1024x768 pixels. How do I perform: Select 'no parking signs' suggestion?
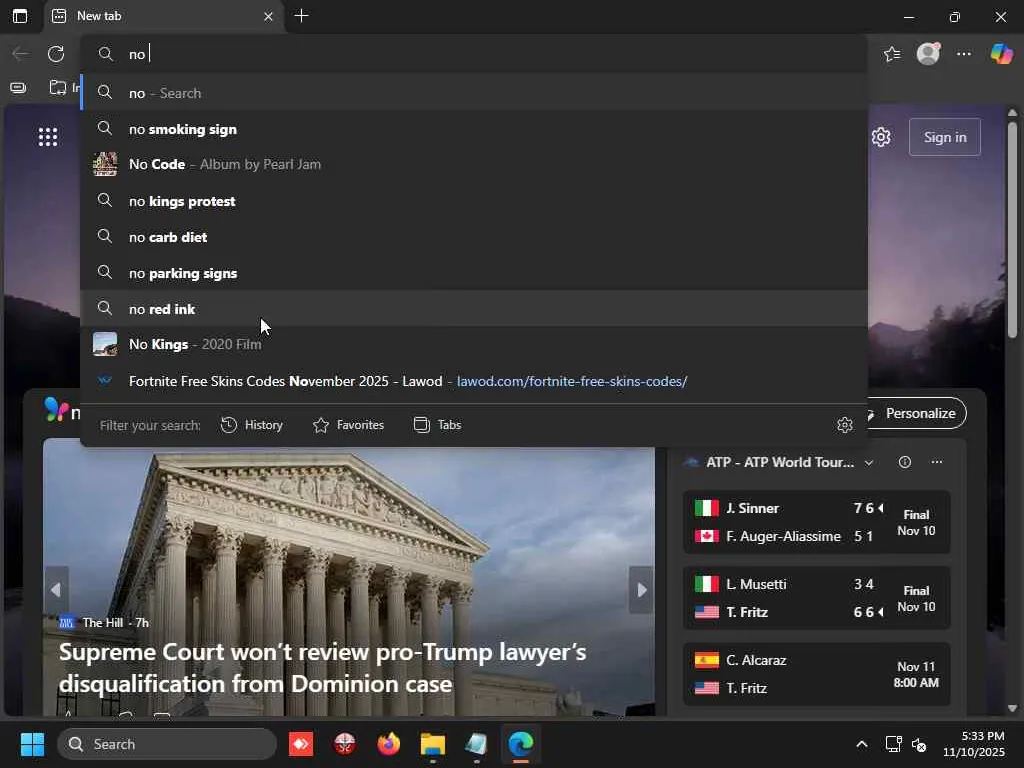click(x=473, y=272)
